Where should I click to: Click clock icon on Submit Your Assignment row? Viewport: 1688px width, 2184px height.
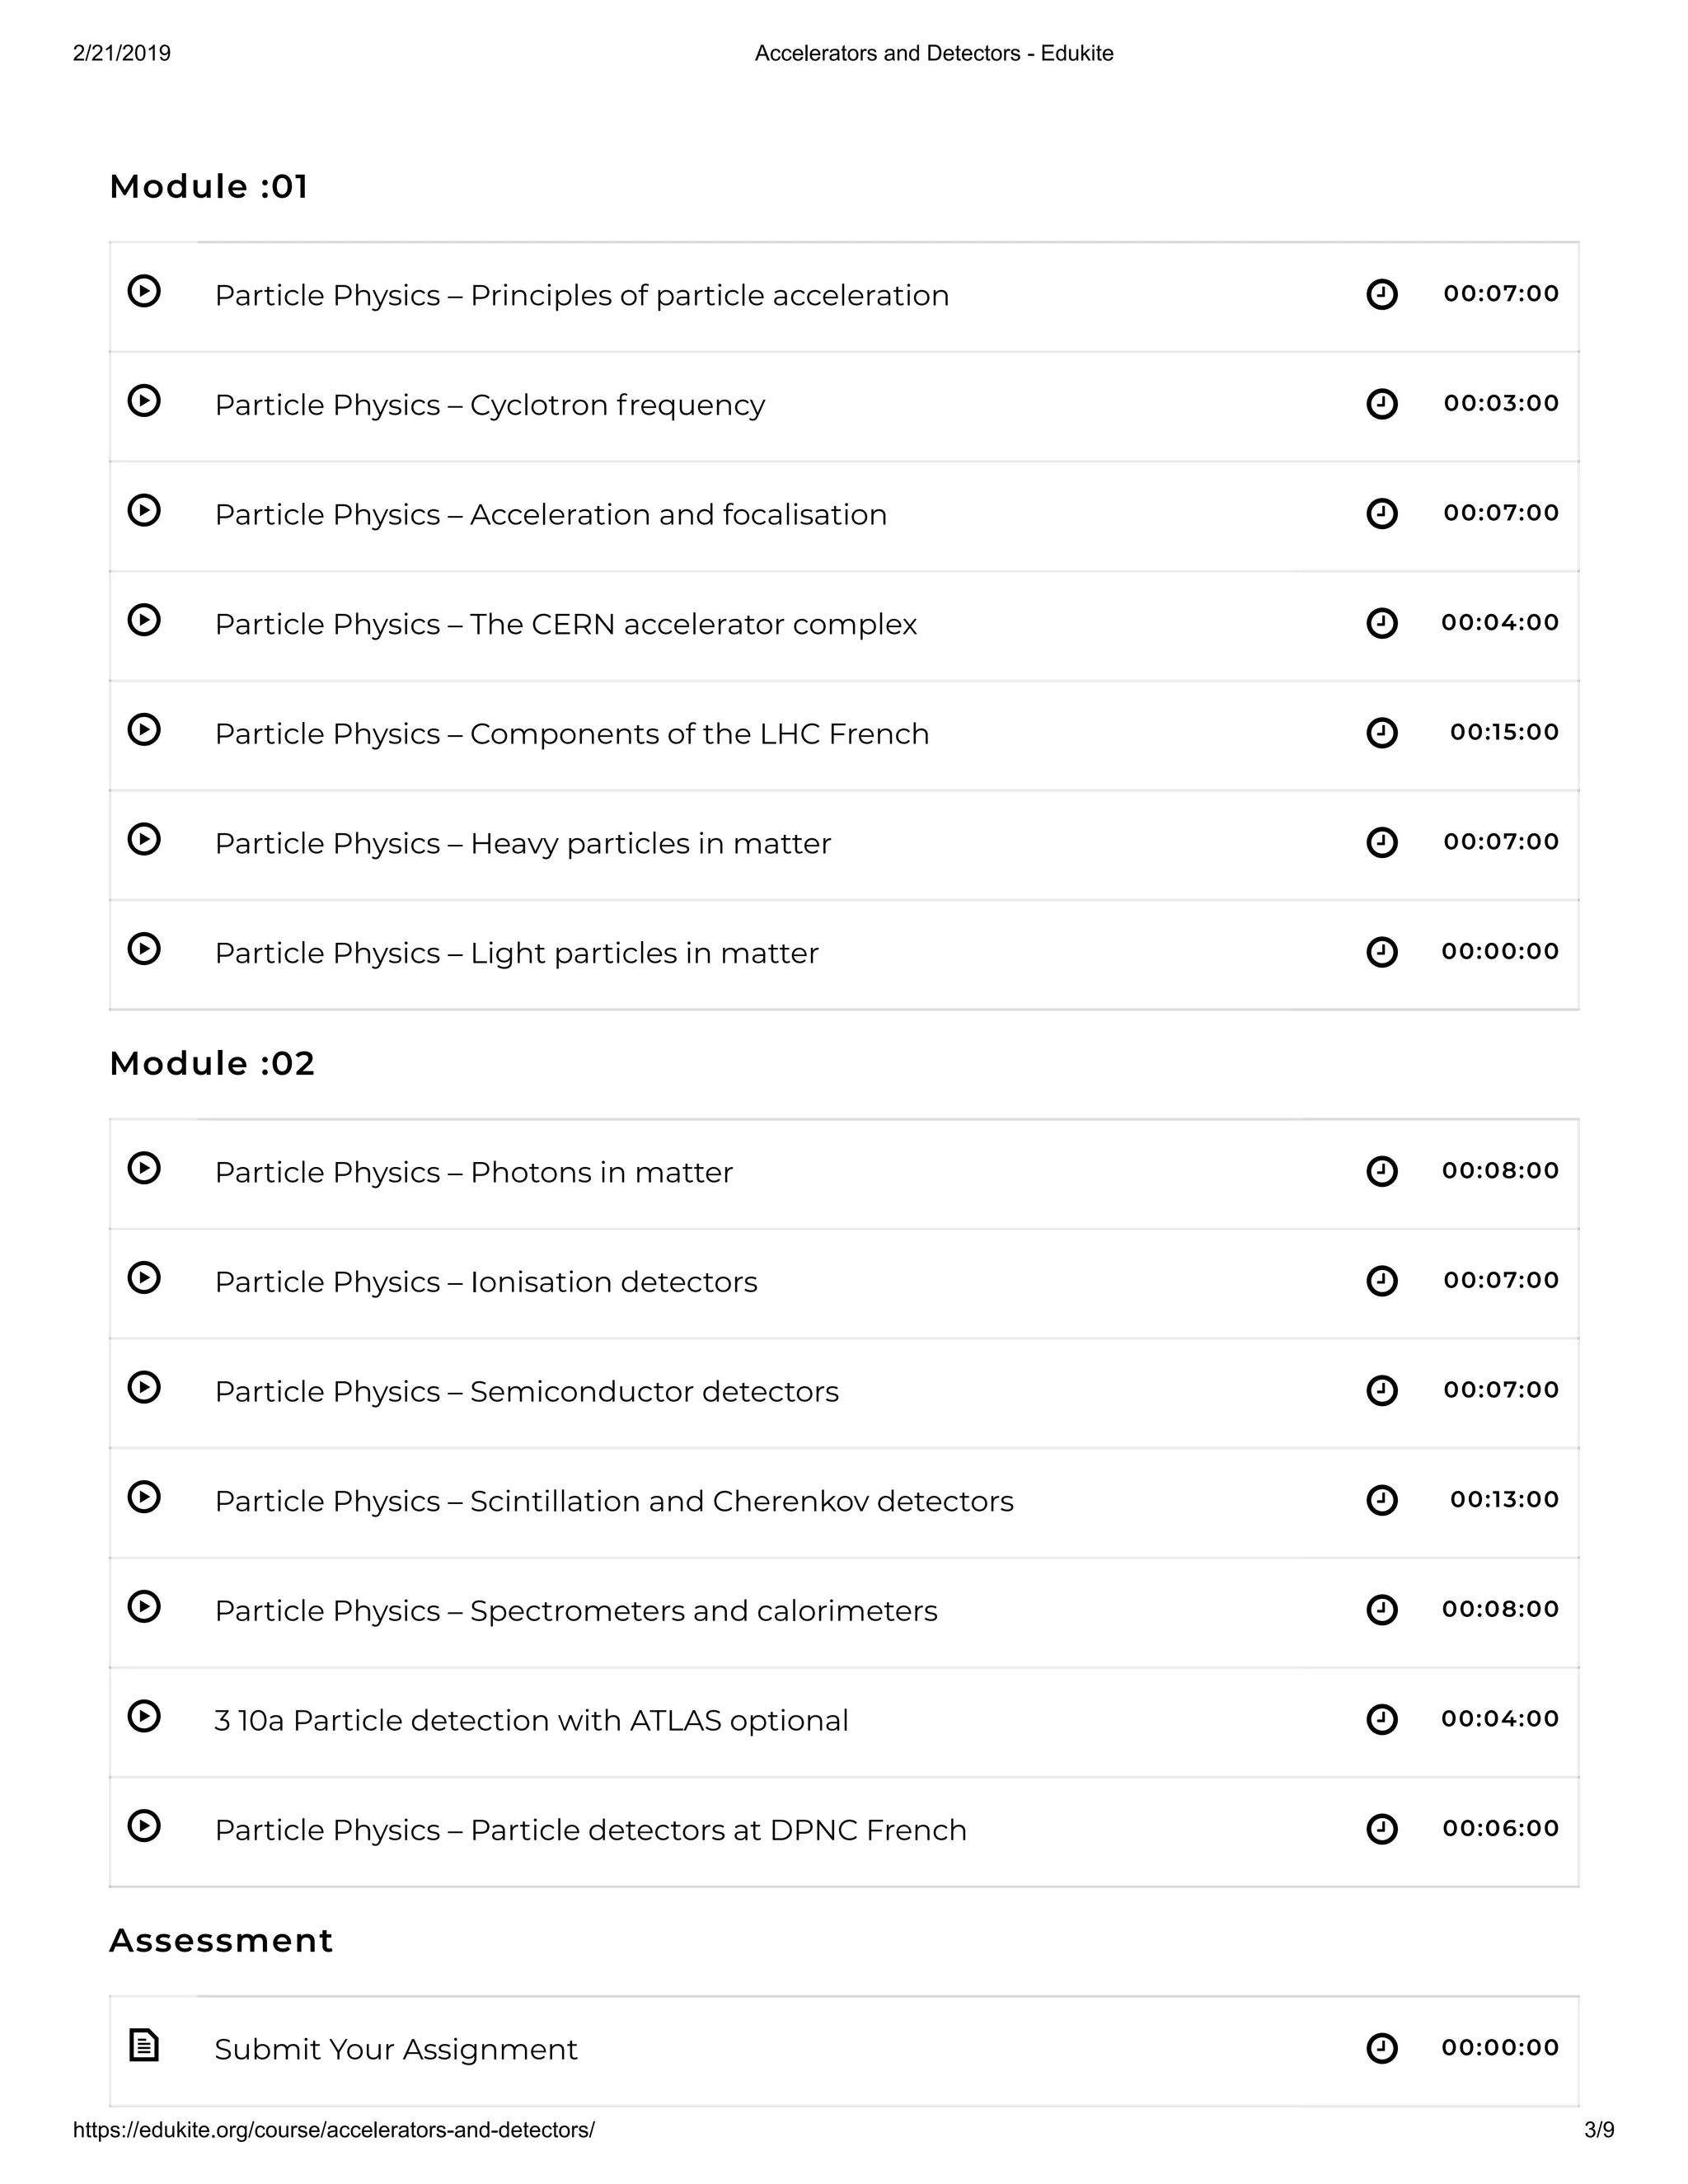[x=1382, y=2048]
